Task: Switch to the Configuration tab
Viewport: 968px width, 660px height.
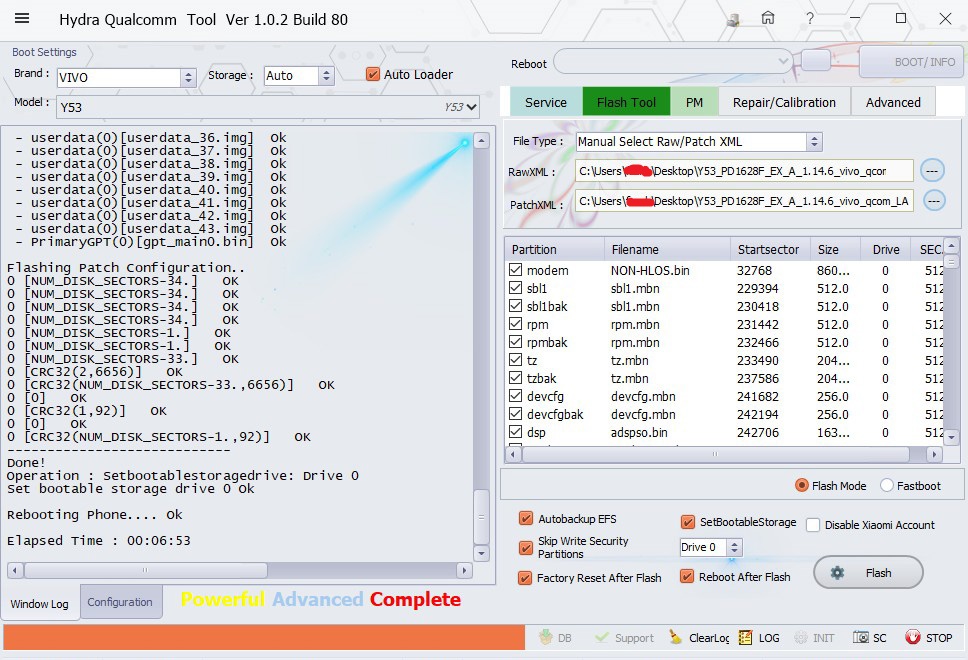Action: (120, 601)
